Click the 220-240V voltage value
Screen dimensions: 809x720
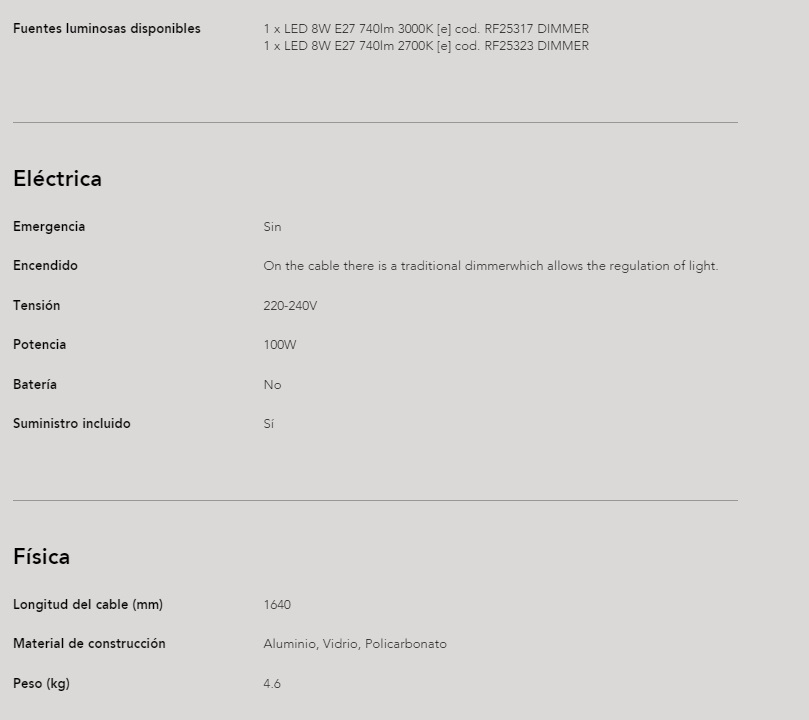(x=290, y=306)
